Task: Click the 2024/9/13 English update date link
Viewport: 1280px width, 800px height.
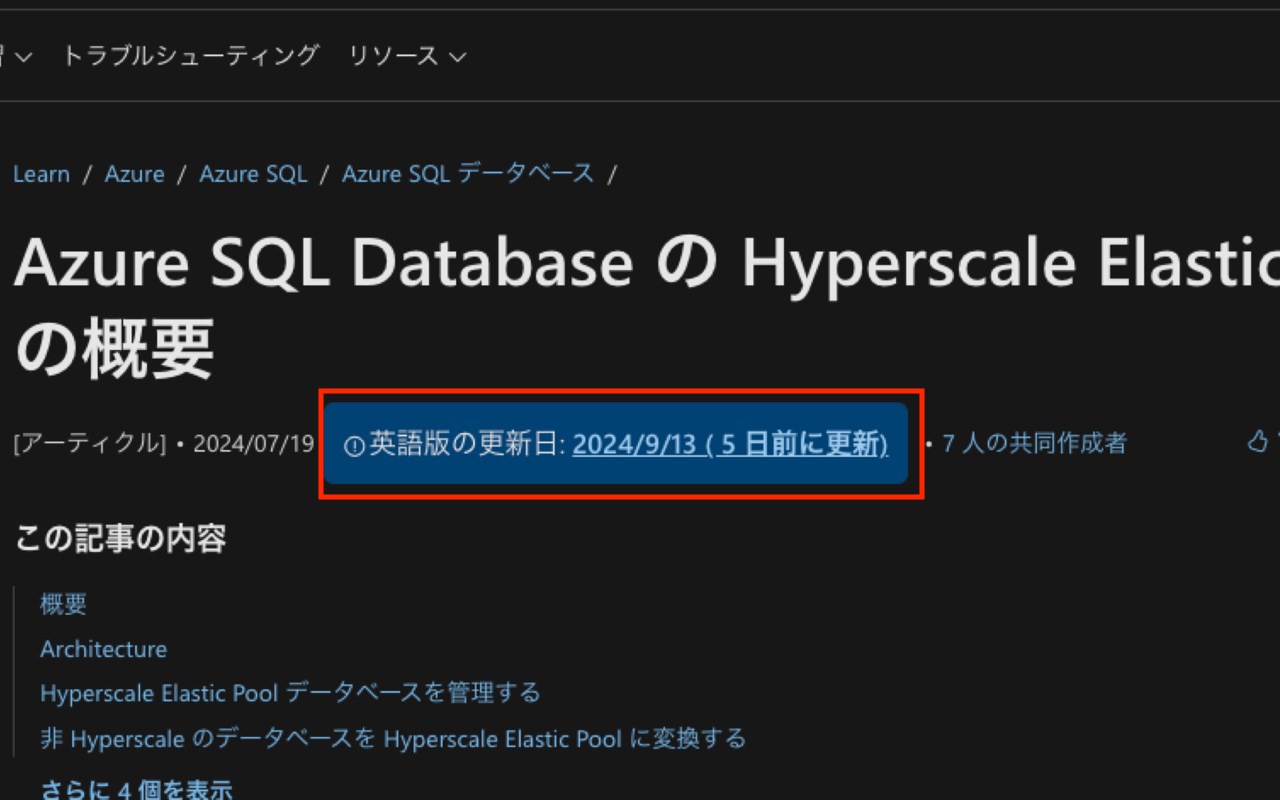Action: tap(730, 444)
